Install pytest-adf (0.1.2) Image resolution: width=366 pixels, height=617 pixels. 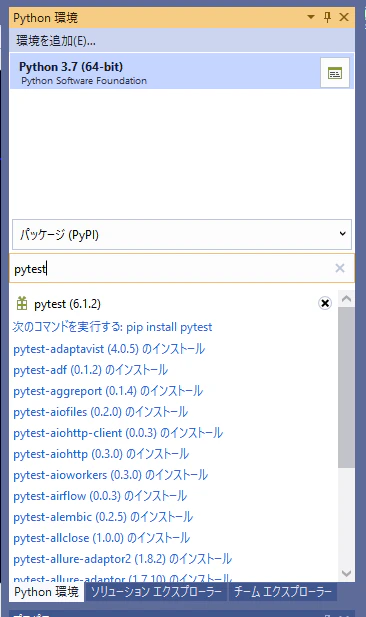click(91, 370)
